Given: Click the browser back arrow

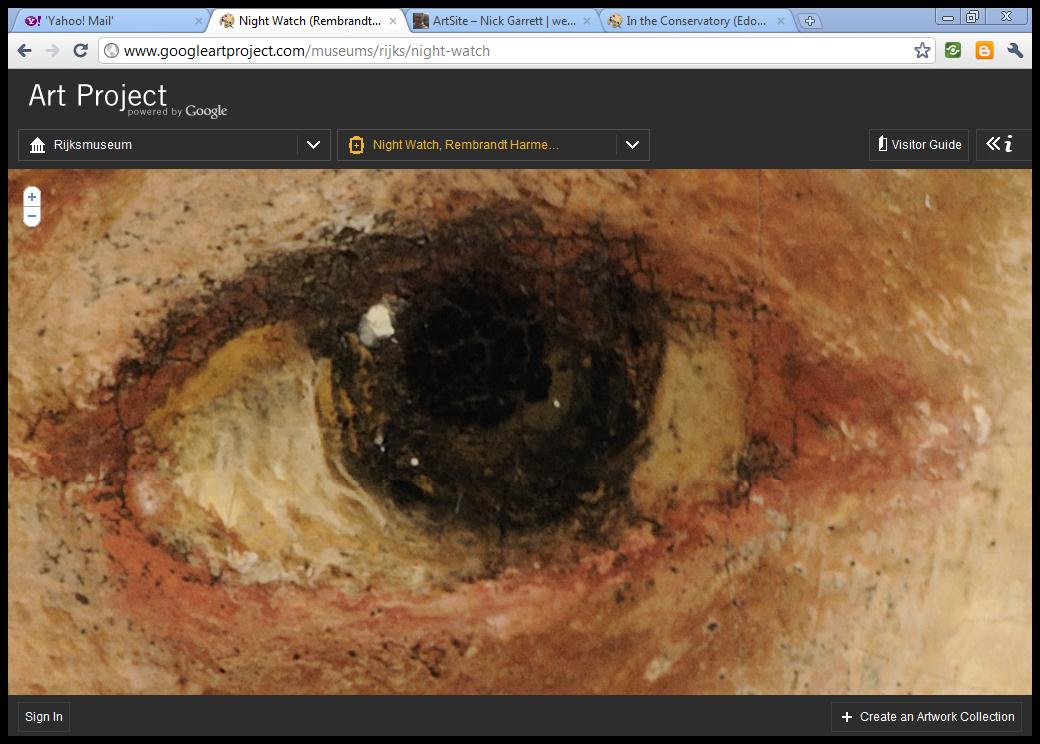Looking at the screenshot, I should 25,51.
